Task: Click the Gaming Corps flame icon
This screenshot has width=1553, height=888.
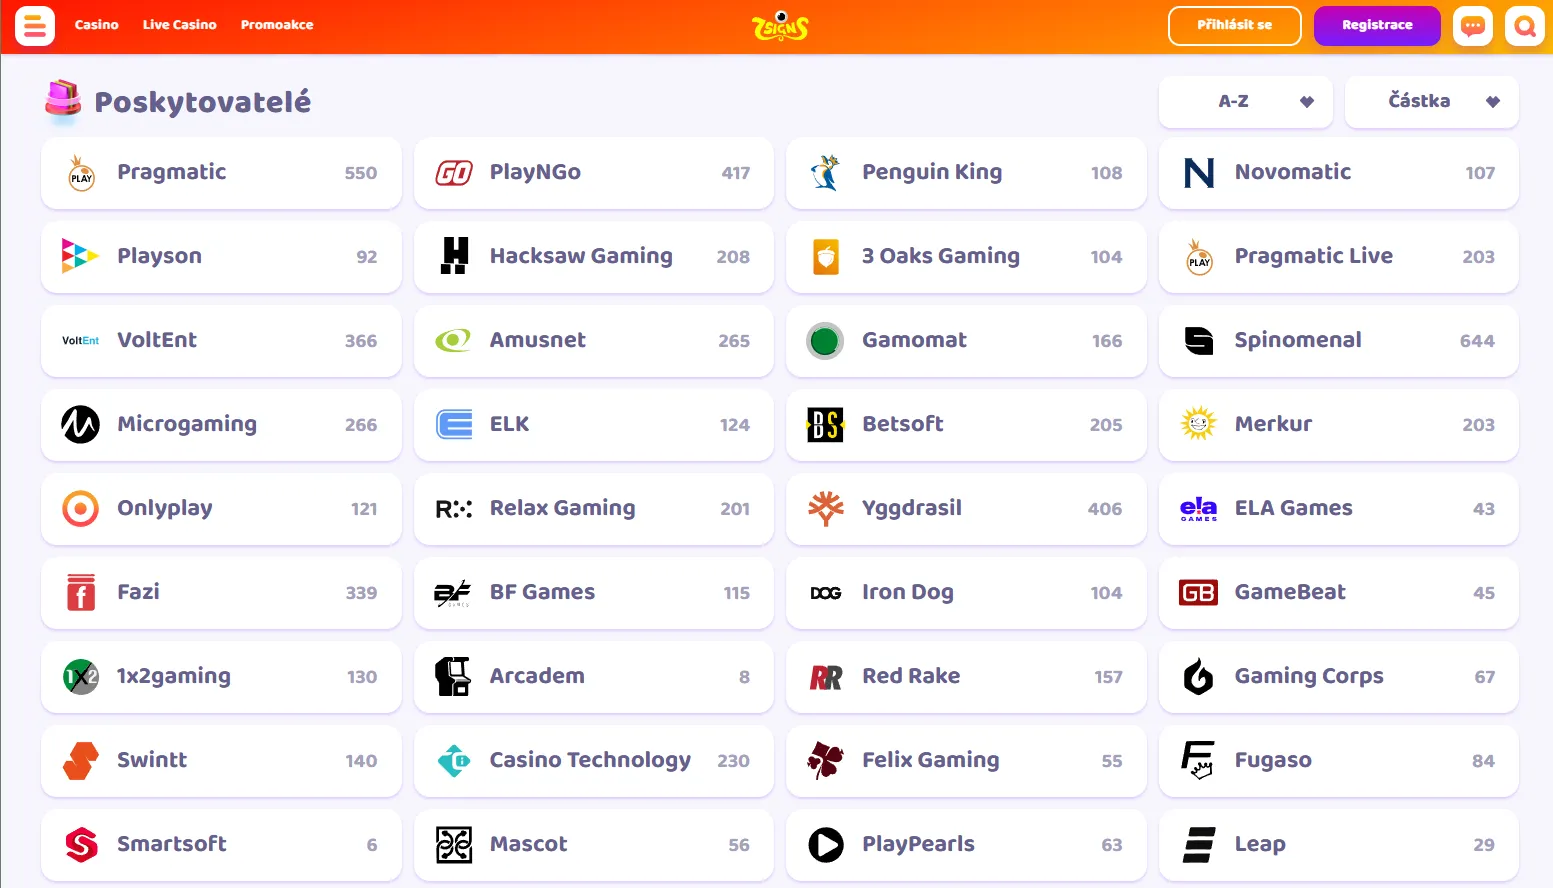Action: (x=1198, y=676)
